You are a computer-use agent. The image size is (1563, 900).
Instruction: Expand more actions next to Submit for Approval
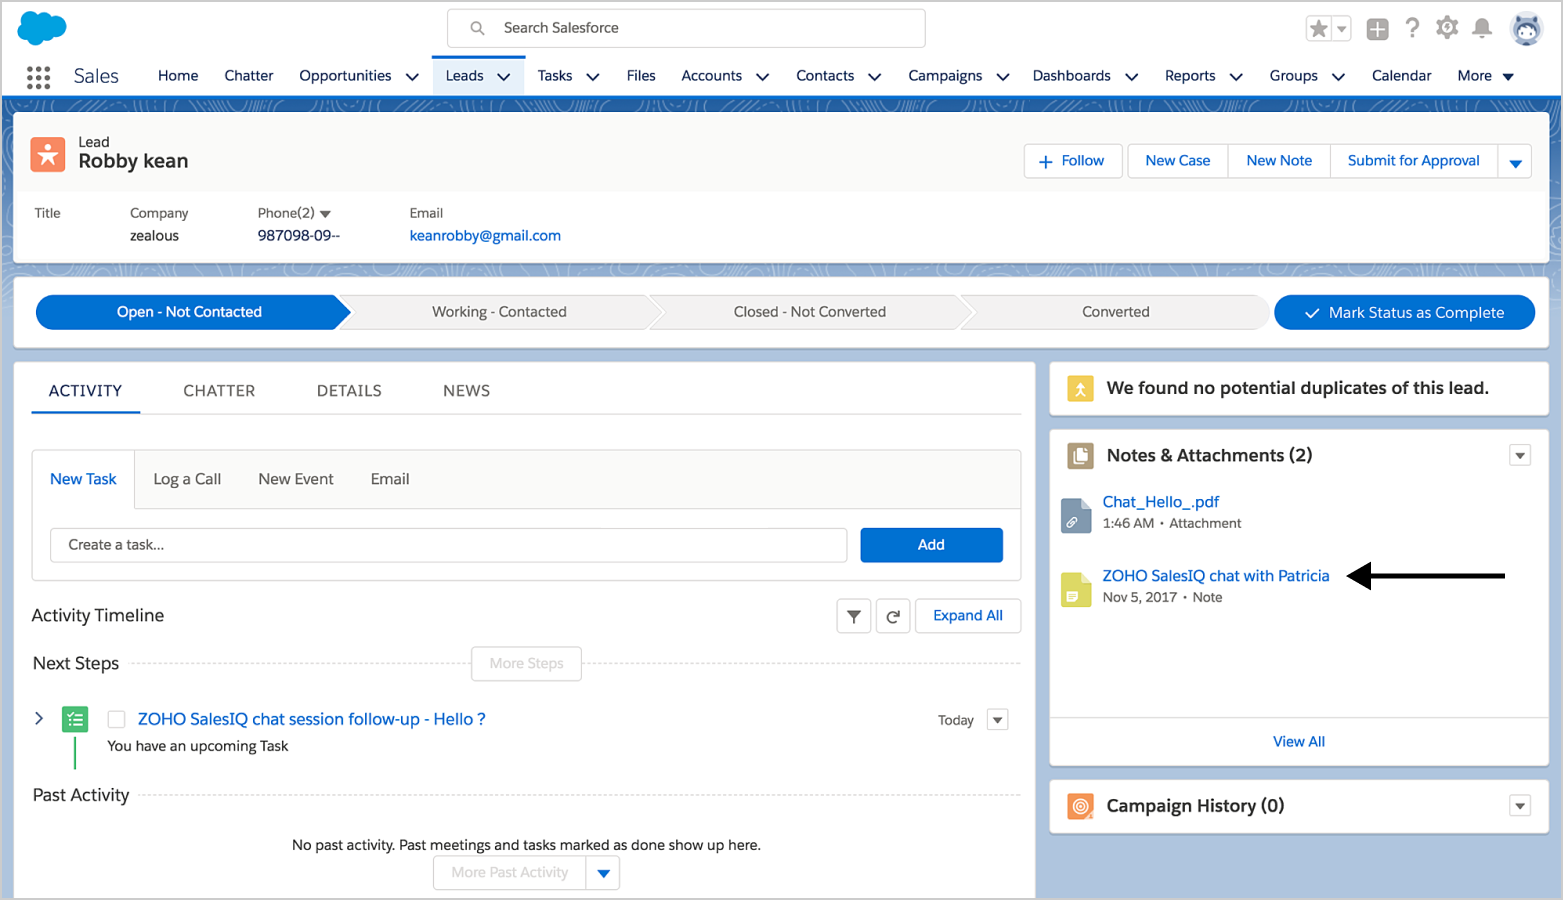[x=1515, y=162]
